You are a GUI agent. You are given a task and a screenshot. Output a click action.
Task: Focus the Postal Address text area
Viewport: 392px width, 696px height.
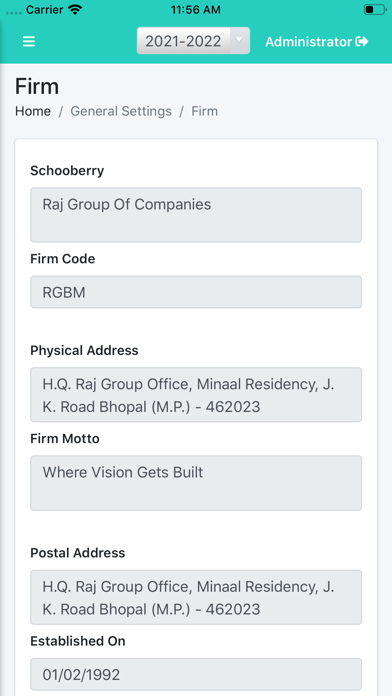196,597
